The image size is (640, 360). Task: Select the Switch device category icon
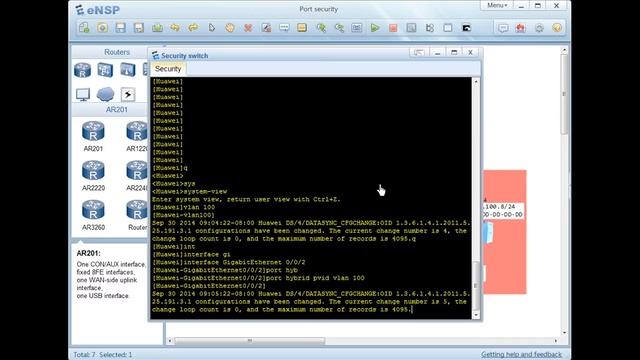tap(105, 70)
